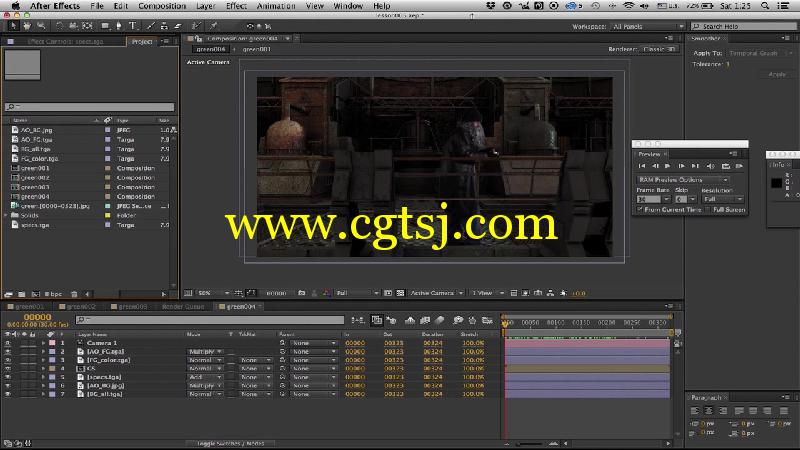Click the Classic 3D renderer button

pyautogui.click(x=659, y=49)
